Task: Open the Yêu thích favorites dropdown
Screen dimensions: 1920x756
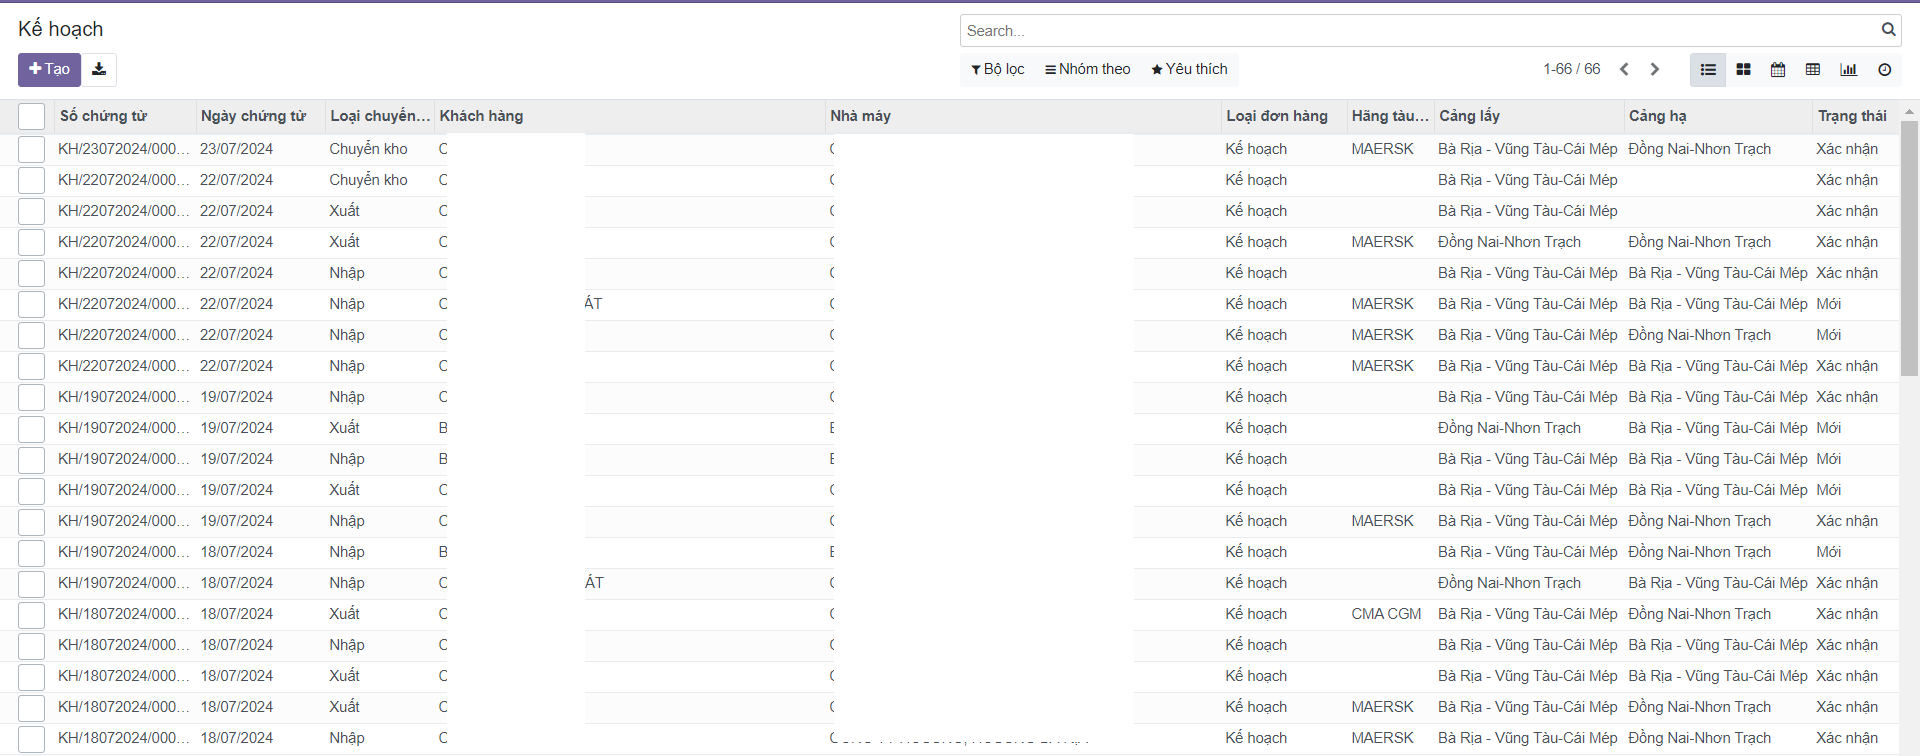Action: click(x=1189, y=69)
